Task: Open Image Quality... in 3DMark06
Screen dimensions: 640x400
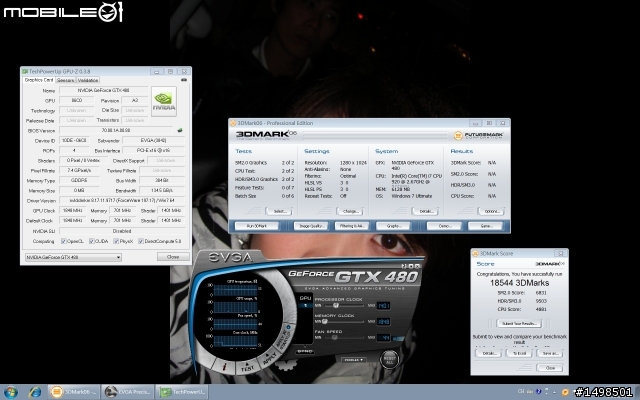Action: (x=311, y=226)
